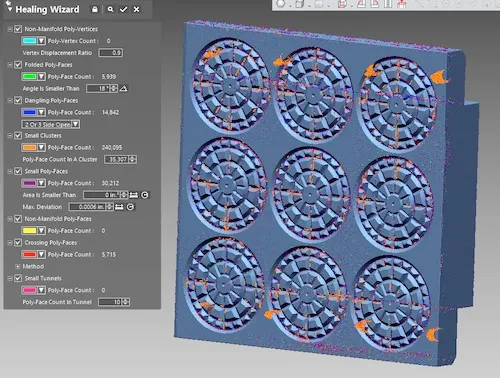Click the Healing Wizard magnifier preview icon
This screenshot has width=500, height=378.
(x=110, y=9)
